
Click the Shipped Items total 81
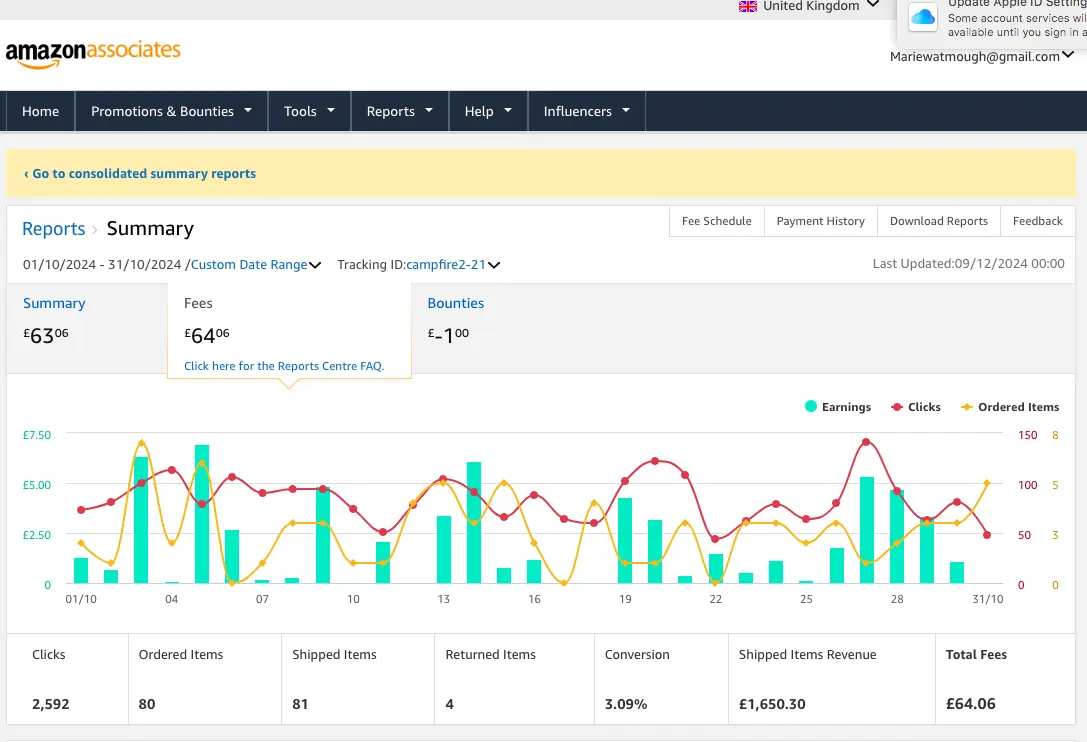point(300,704)
